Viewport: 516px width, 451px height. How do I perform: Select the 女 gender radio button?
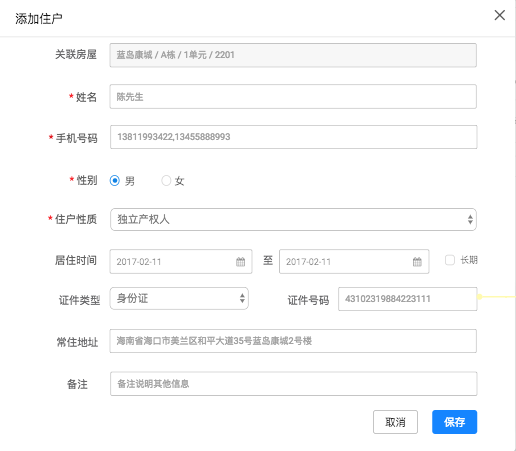(x=166, y=181)
